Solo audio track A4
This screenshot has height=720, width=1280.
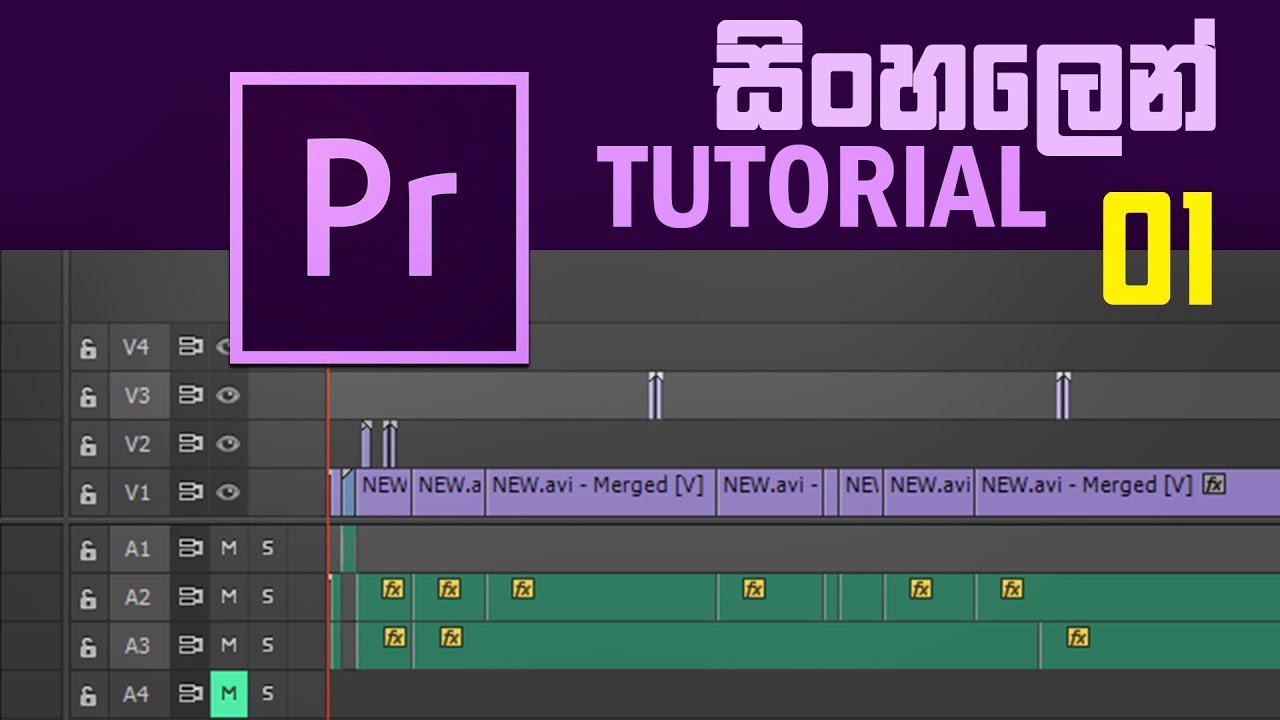tap(267, 693)
